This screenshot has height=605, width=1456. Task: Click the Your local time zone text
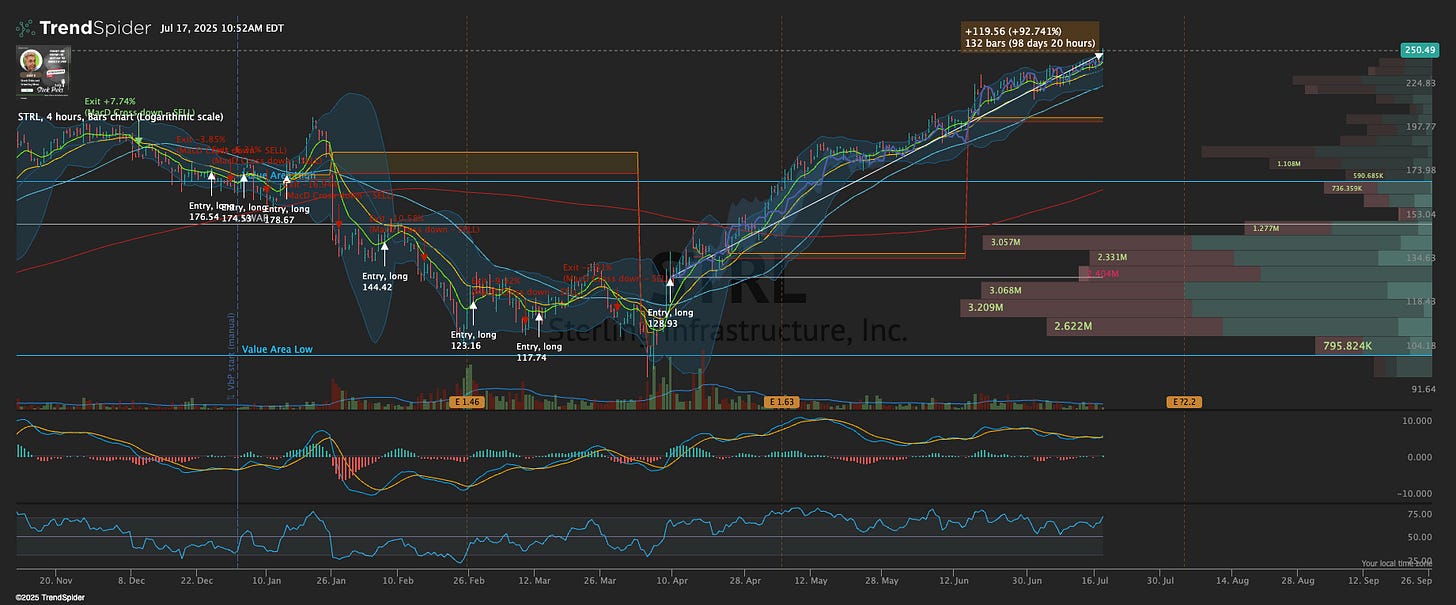1397,564
